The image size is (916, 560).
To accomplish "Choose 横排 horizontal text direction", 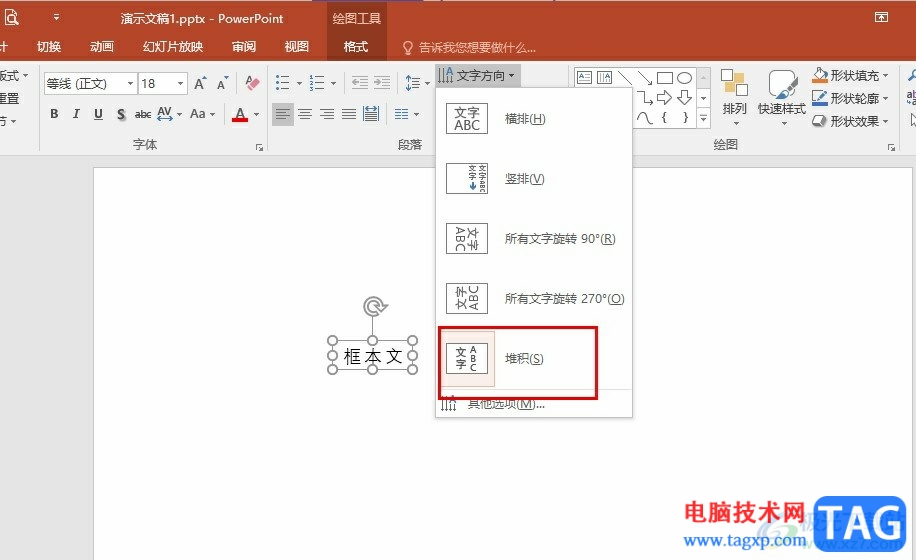I will click(x=534, y=119).
